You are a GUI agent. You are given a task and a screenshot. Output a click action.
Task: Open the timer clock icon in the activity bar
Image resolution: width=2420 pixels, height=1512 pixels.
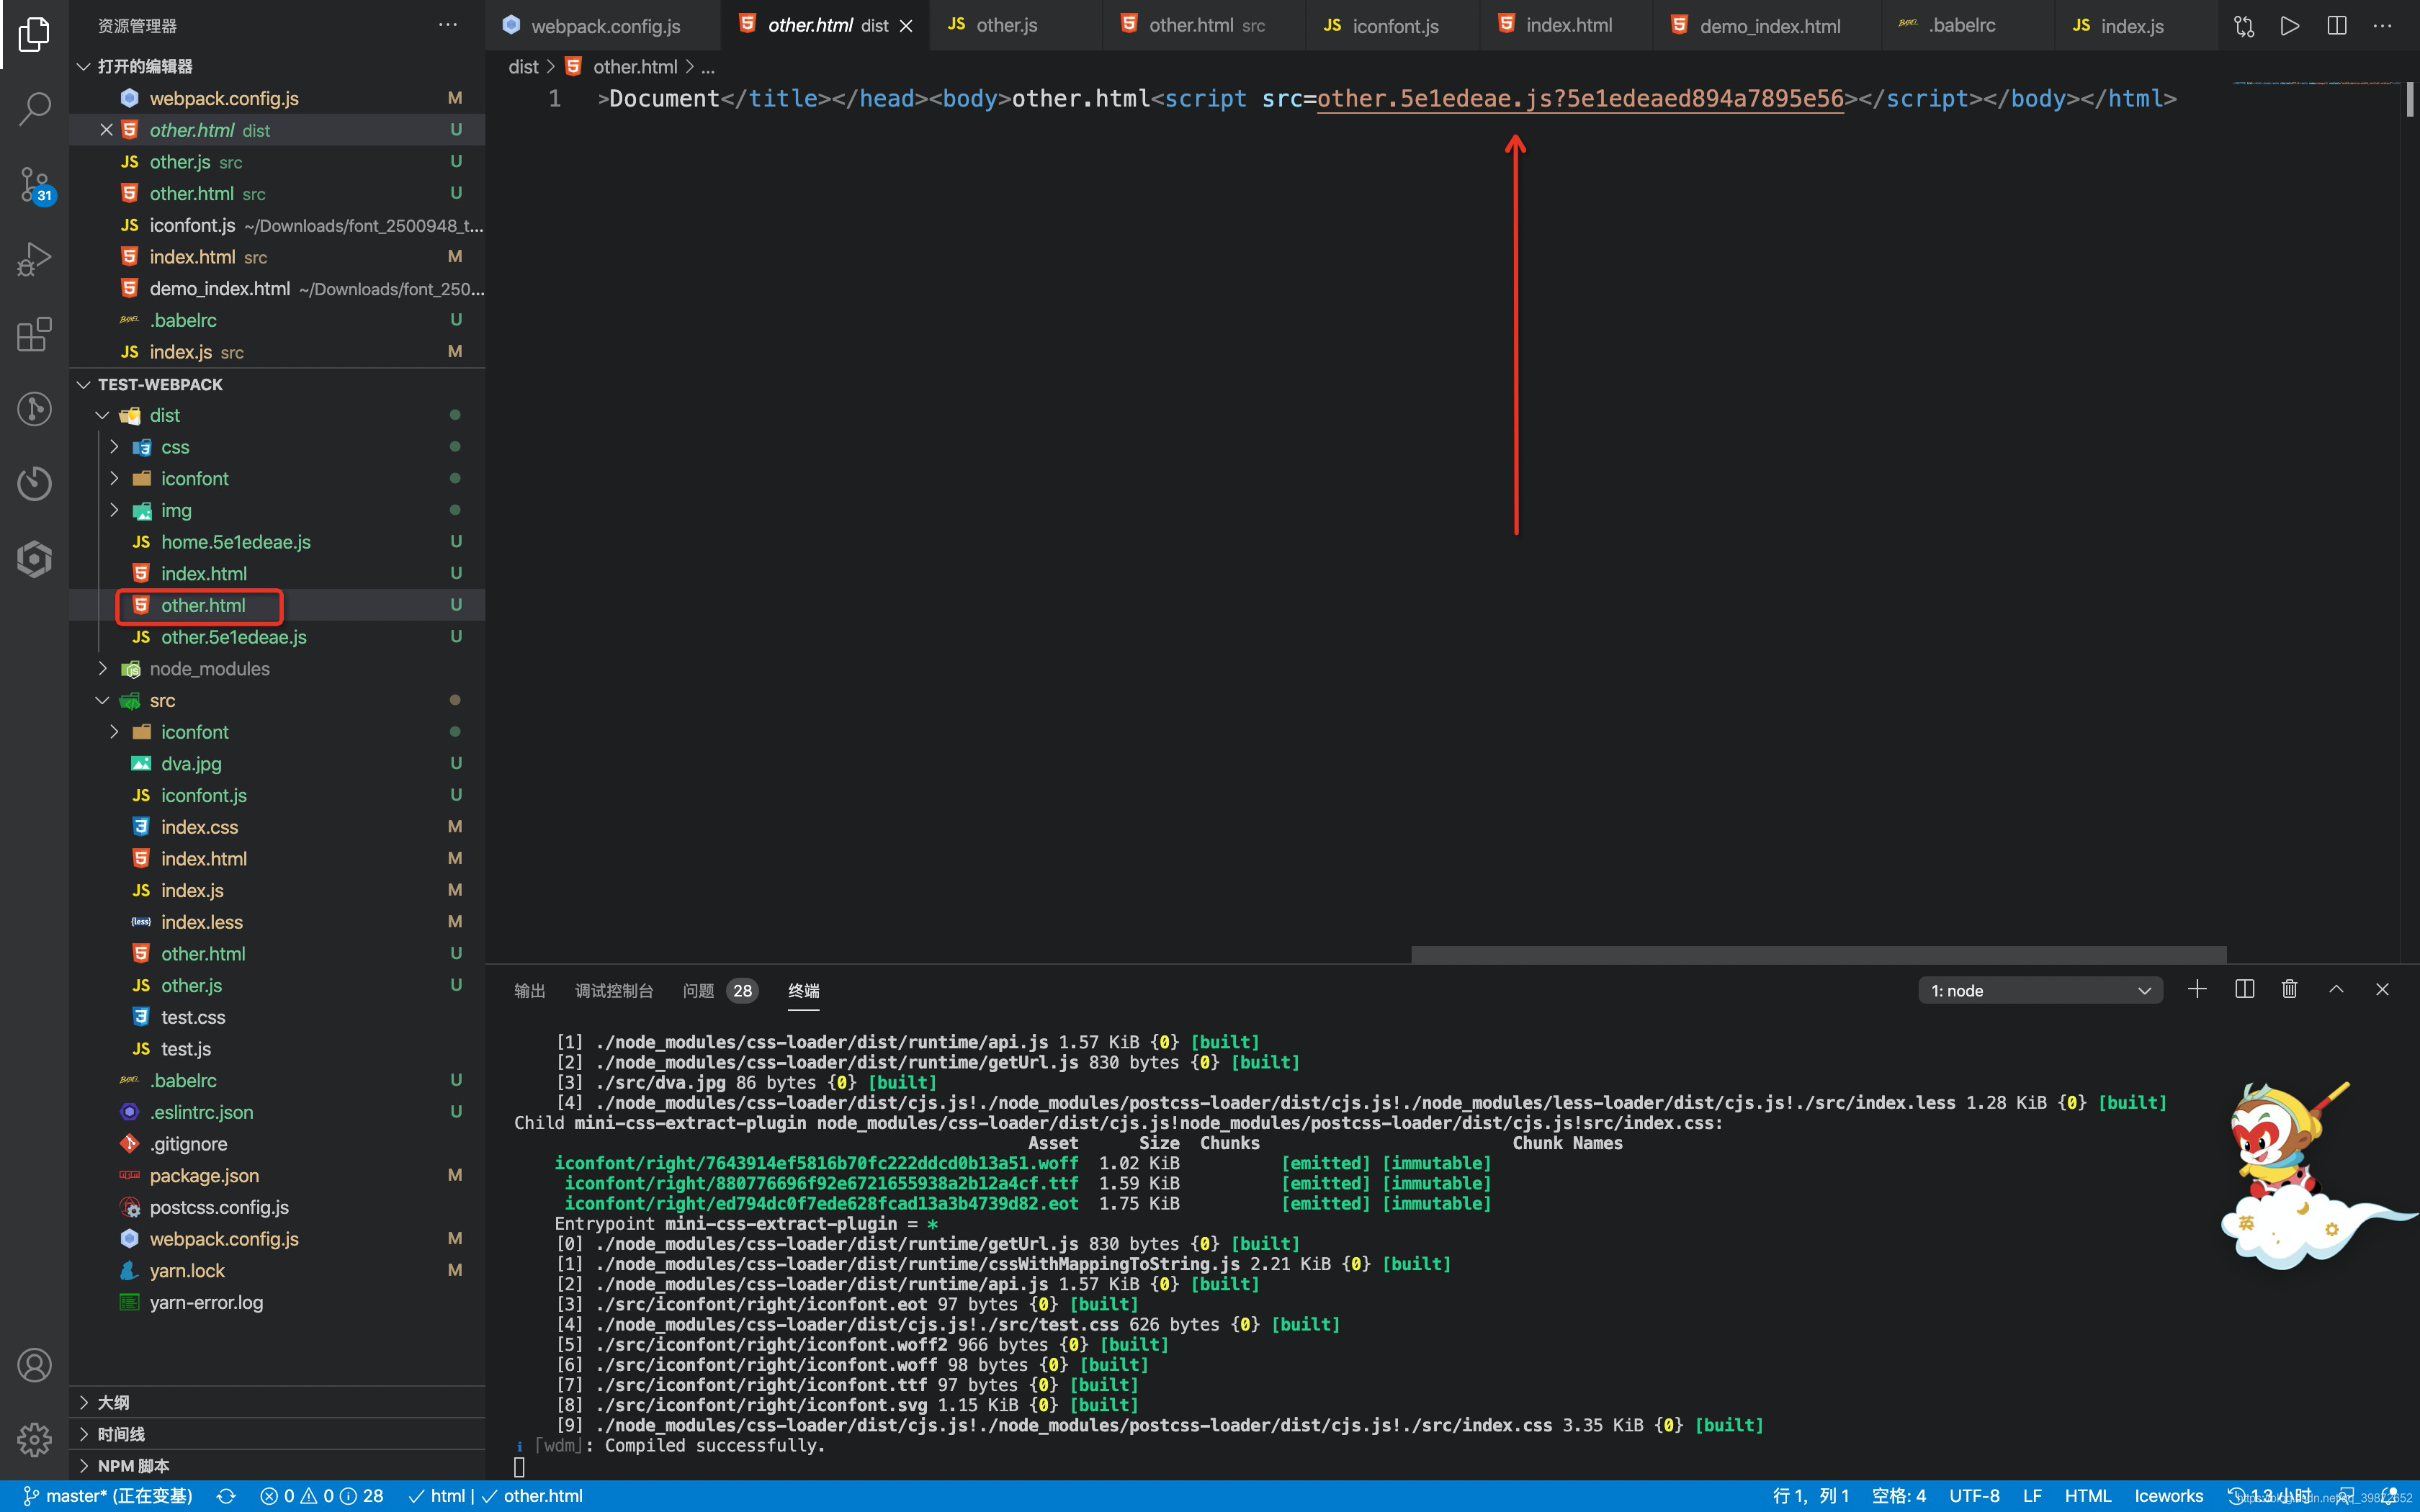34,483
